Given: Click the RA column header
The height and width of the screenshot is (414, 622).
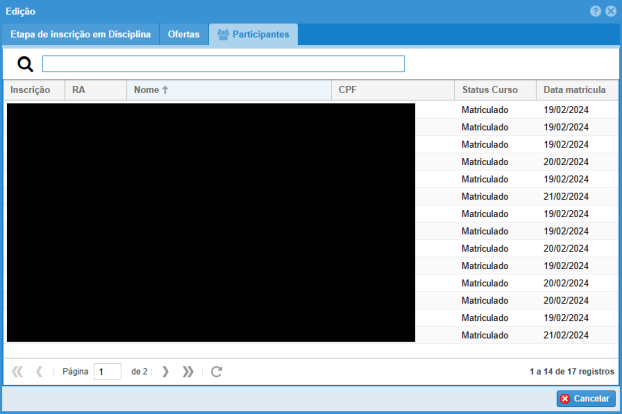Looking at the screenshot, I should point(95,90).
